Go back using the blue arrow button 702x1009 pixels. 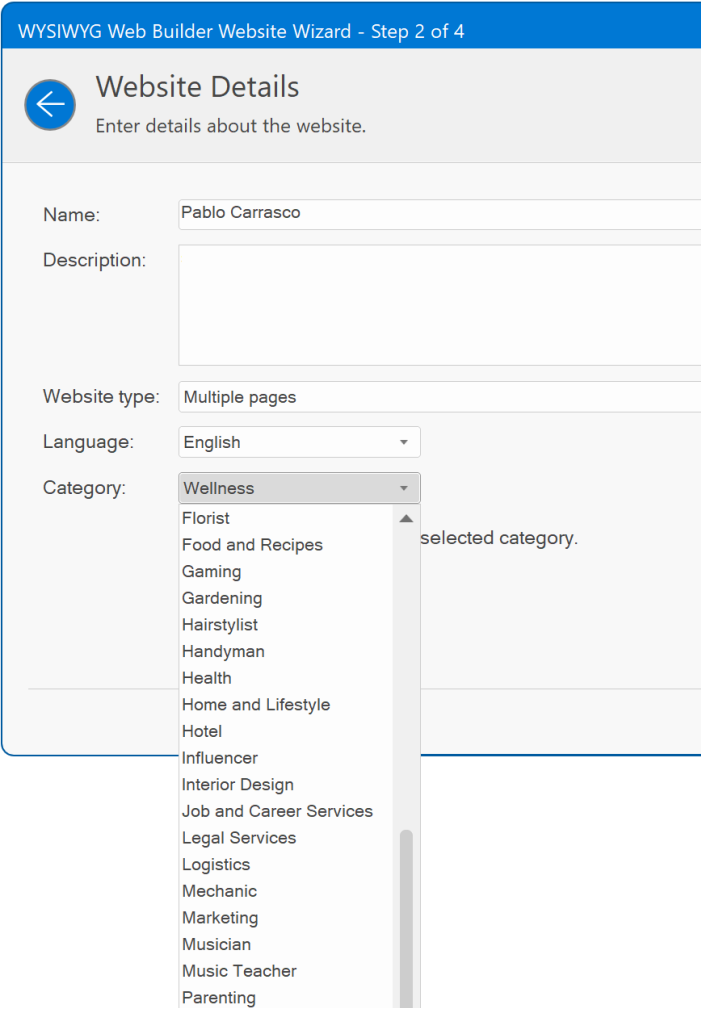tap(50, 105)
